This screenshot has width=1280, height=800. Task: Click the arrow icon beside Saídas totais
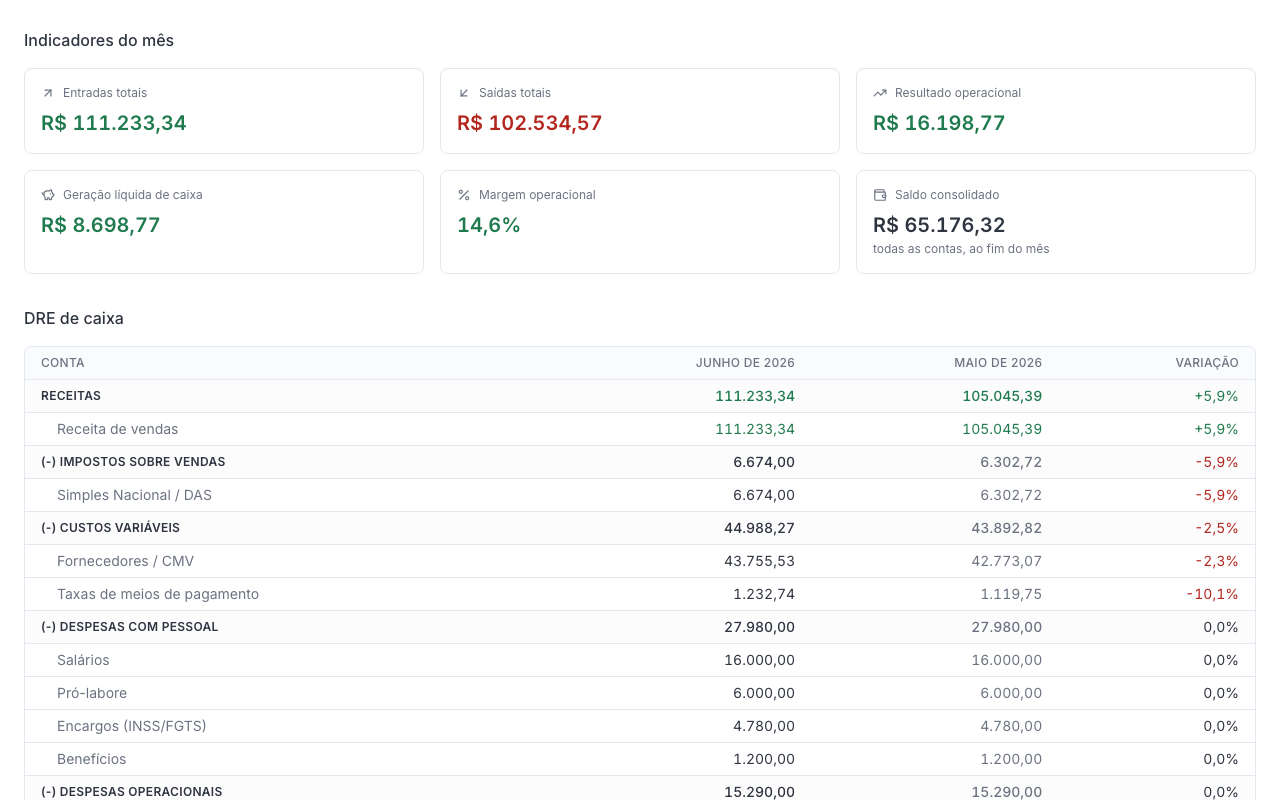coord(463,93)
